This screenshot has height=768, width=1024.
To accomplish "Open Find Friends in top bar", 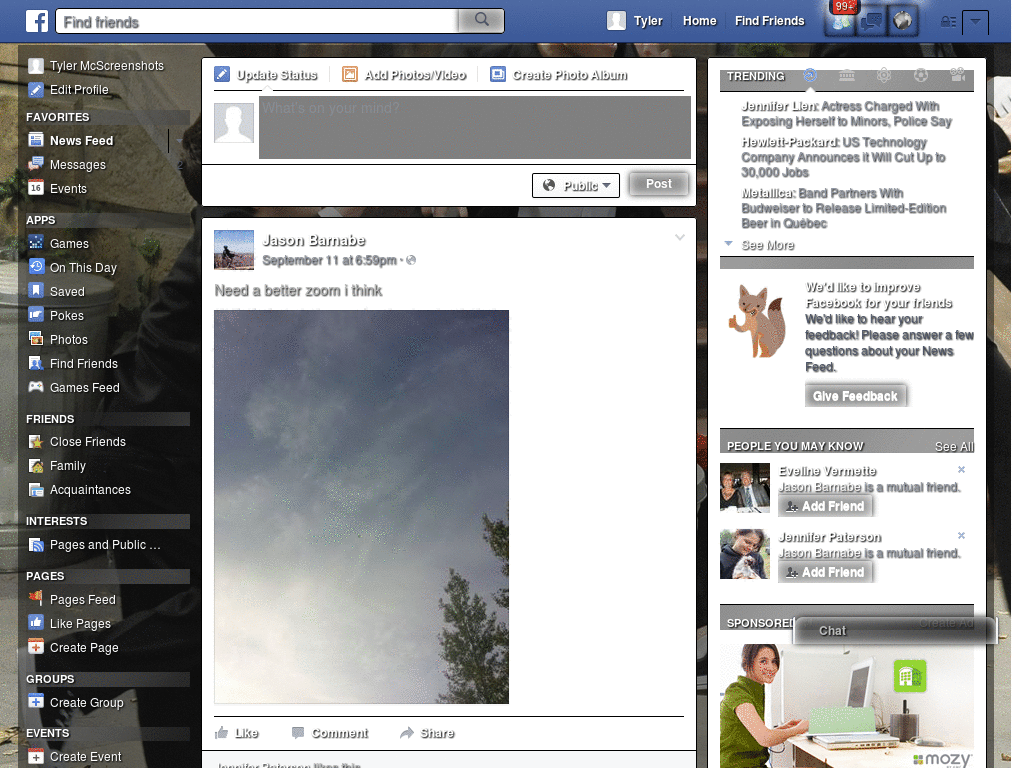I will [x=769, y=21].
